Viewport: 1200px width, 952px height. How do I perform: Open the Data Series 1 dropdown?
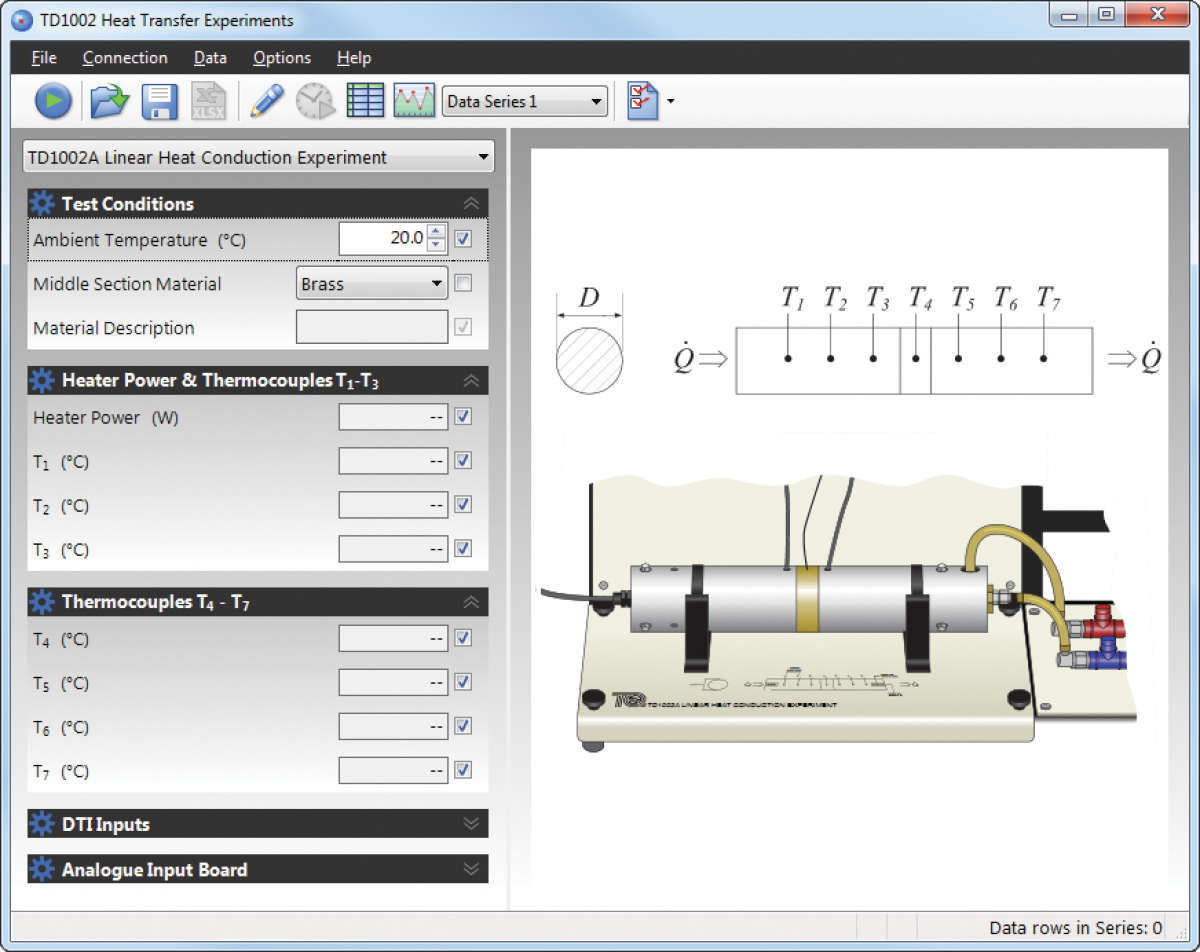coord(525,101)
